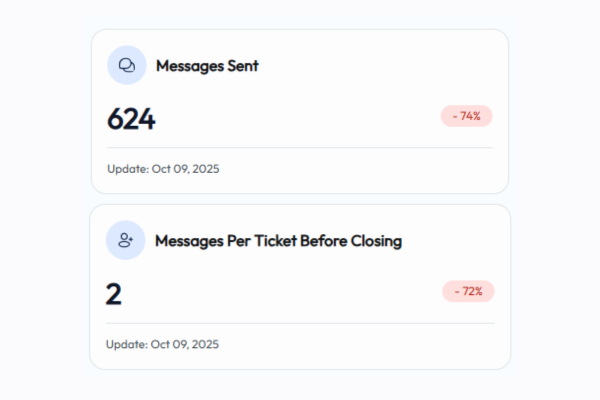This screenshot has height=400, width=600.
Task: Click blank area right of Before Closing title
Action: [x=450, y=241]
